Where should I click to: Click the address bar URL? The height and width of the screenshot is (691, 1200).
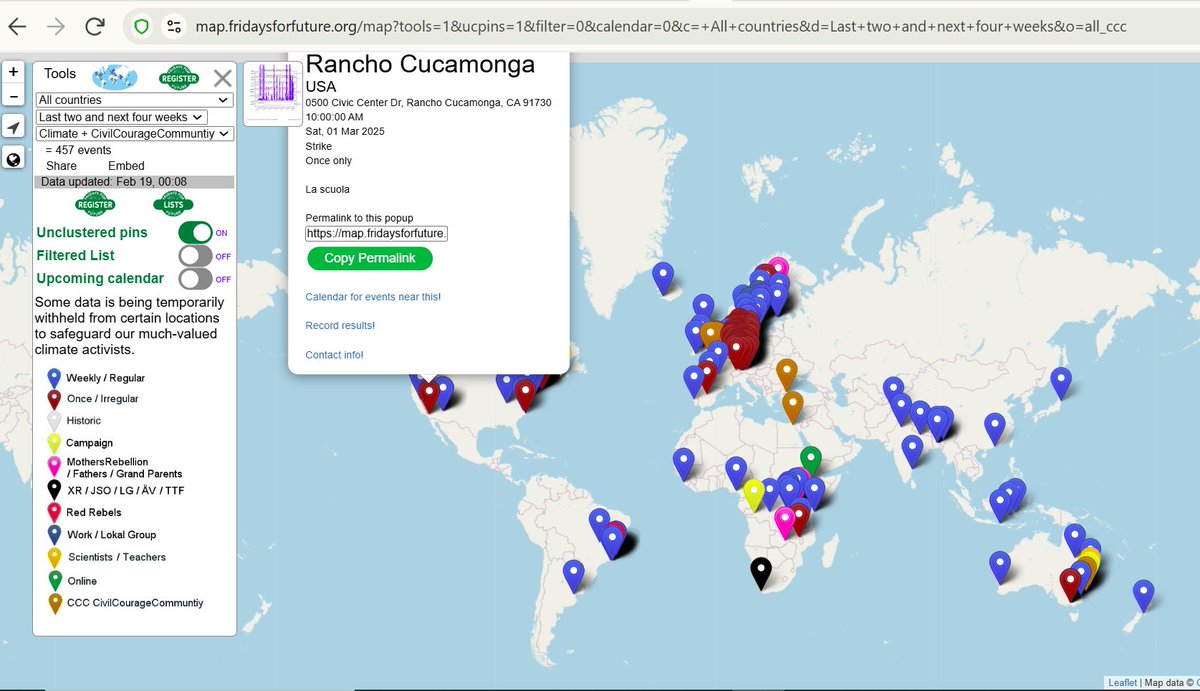point(660,27)
